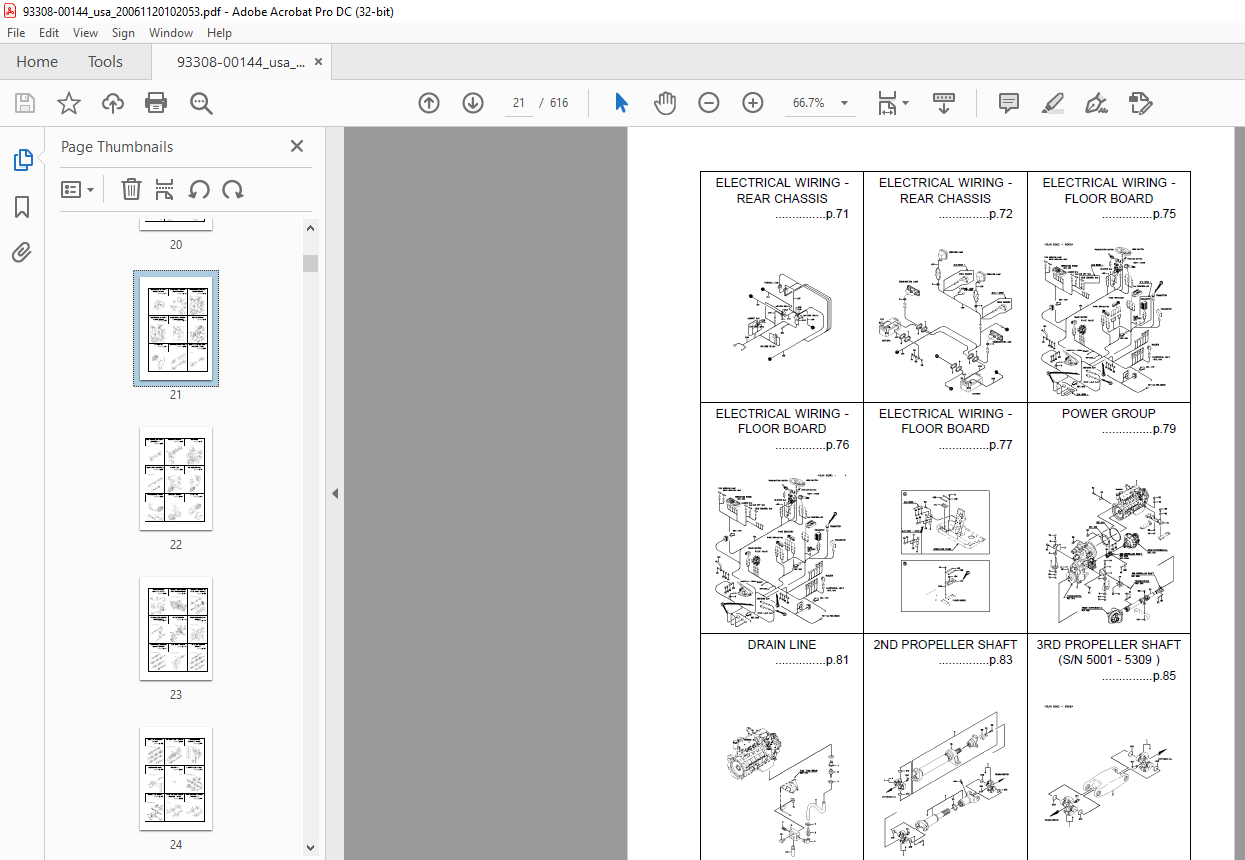Open the Edit menu
1245x860 pixels.
click(x=49, y=33)
